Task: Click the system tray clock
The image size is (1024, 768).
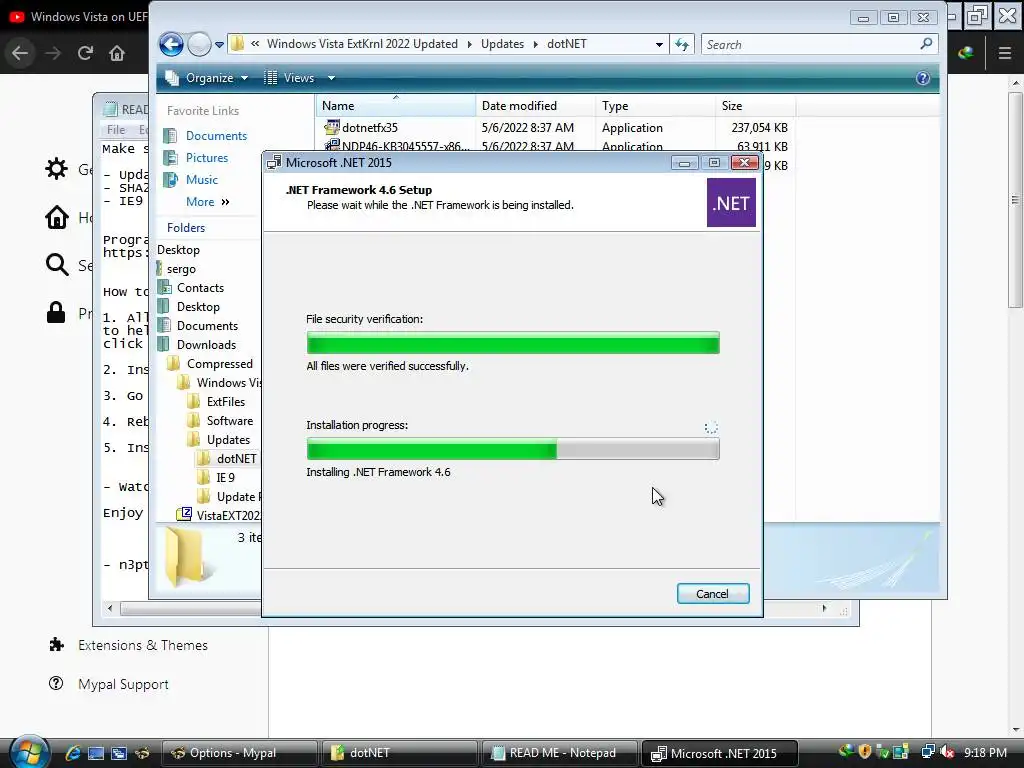Action: 985,753
